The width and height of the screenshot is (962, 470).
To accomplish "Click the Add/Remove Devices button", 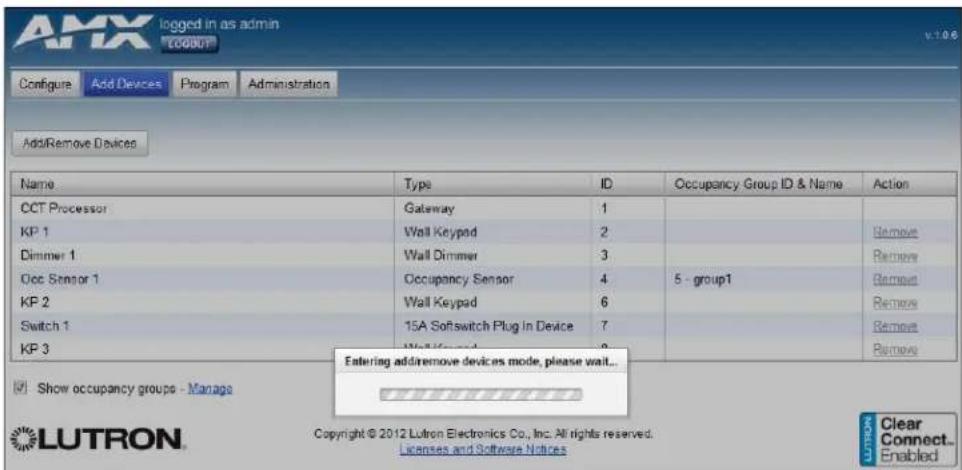I will click(80, 143).
